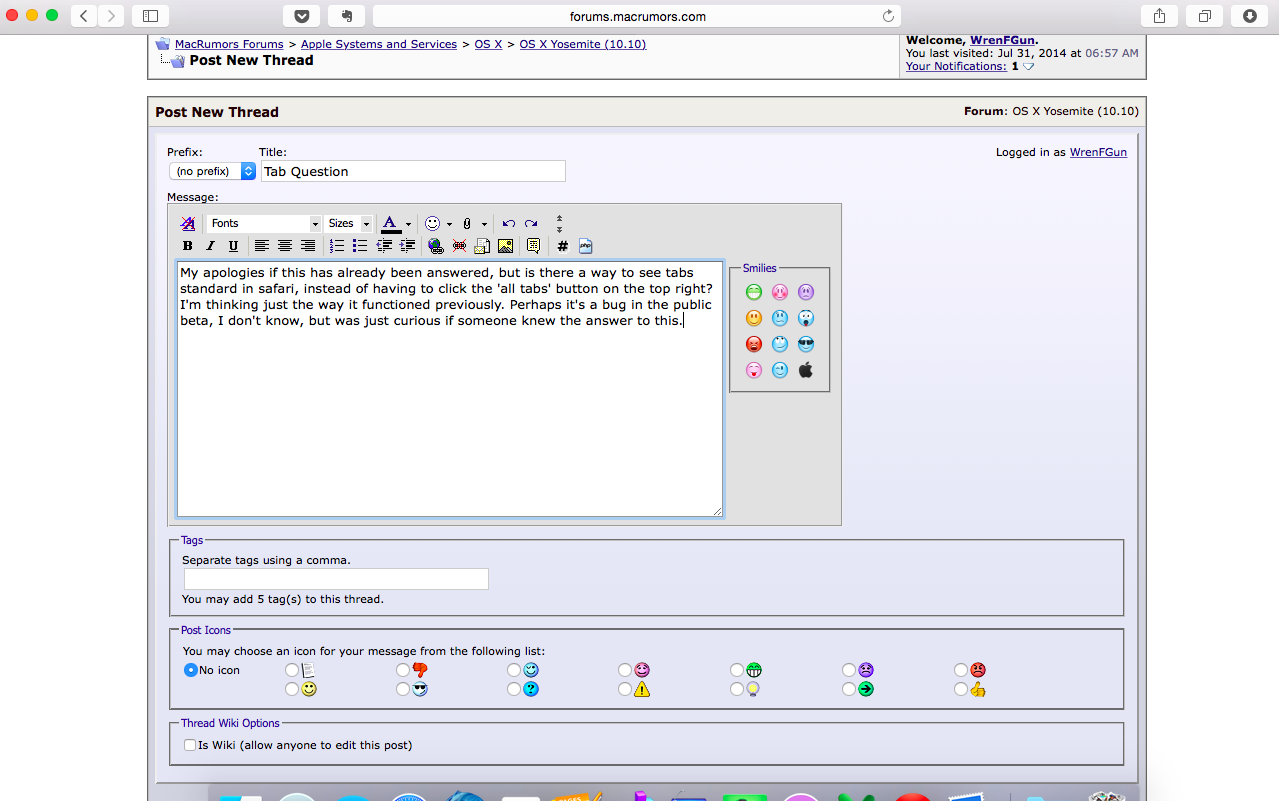Choose the lightbulb post icon radio
The width and height of the screenshot is (1279, 801).
(x=737, y=689)
